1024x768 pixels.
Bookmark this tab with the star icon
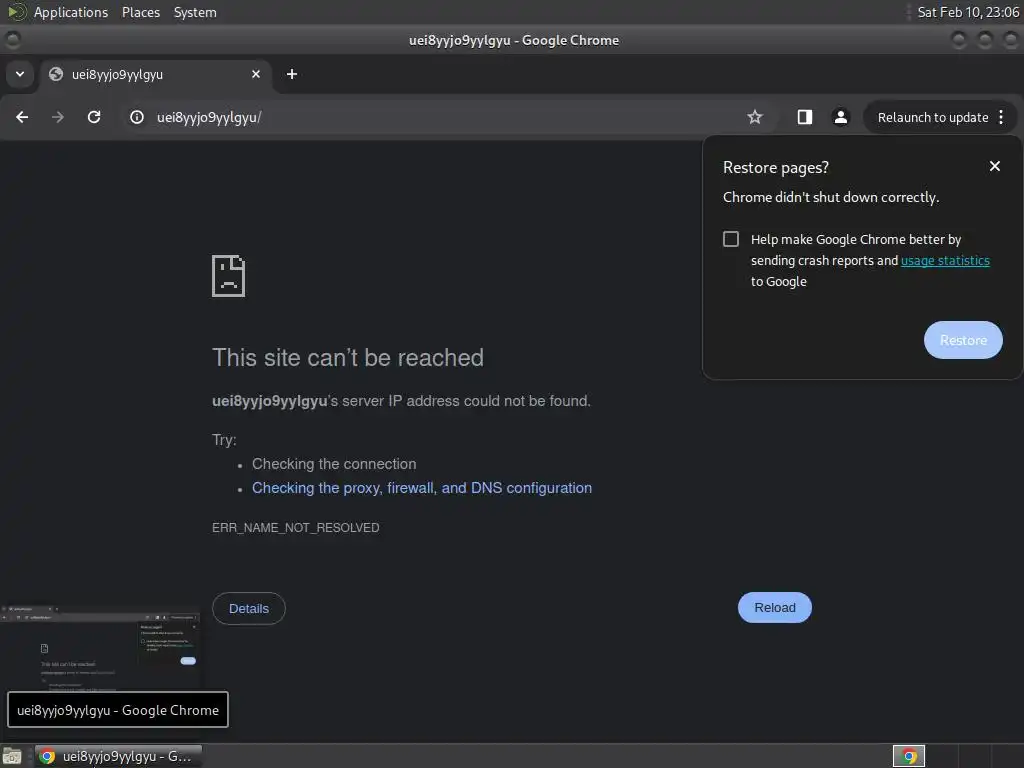point(754,117)
